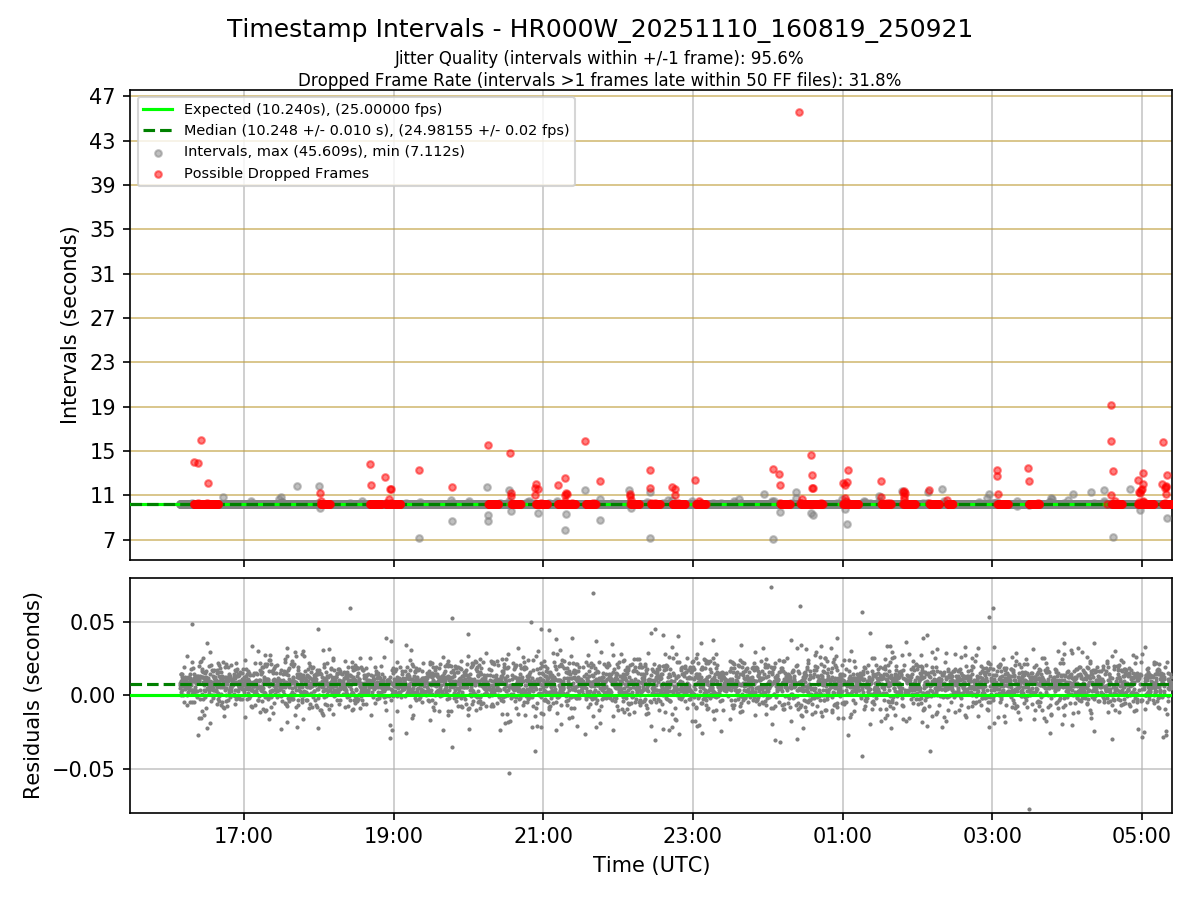Click the Time (UTC) x-axis label
Image resolution: width=1200 pixels, height=900 pixels.
click(651, 865)
